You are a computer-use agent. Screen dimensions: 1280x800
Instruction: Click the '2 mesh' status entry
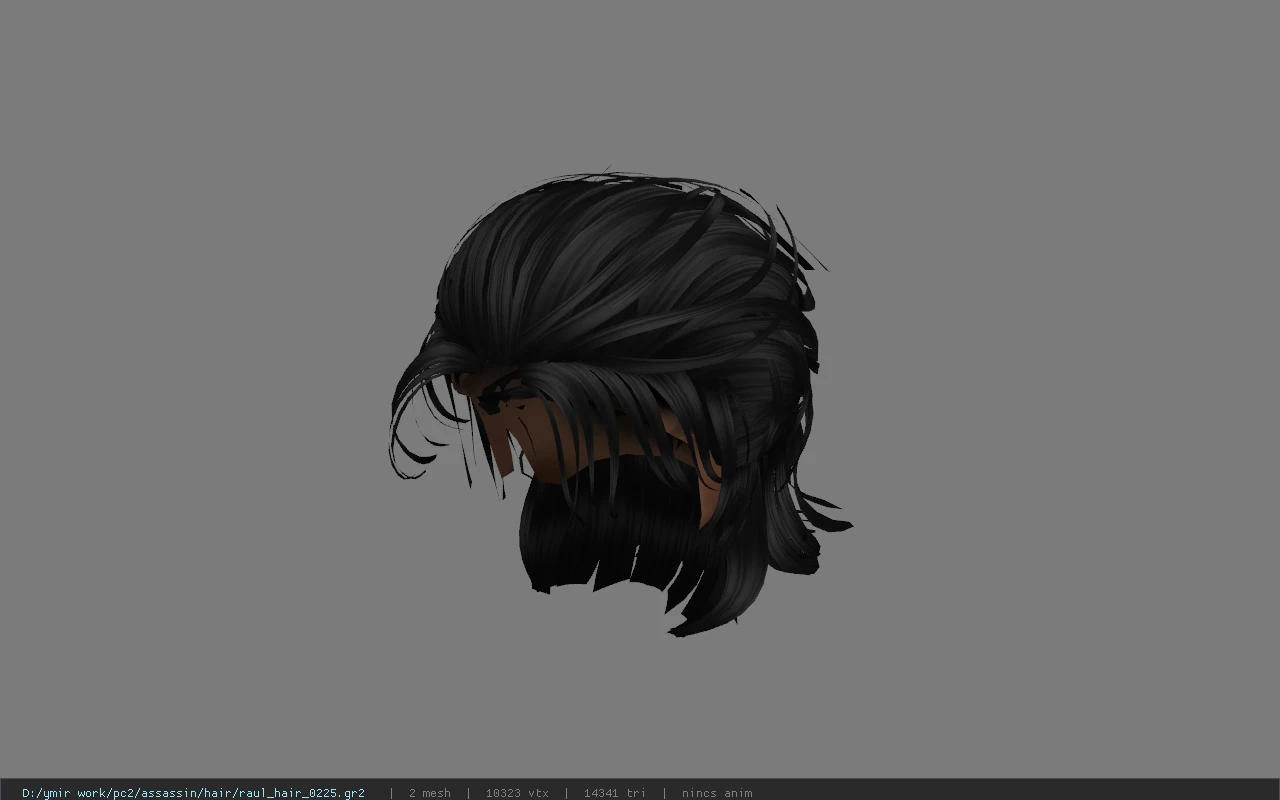pyautogui.click(x=430, y=793)
